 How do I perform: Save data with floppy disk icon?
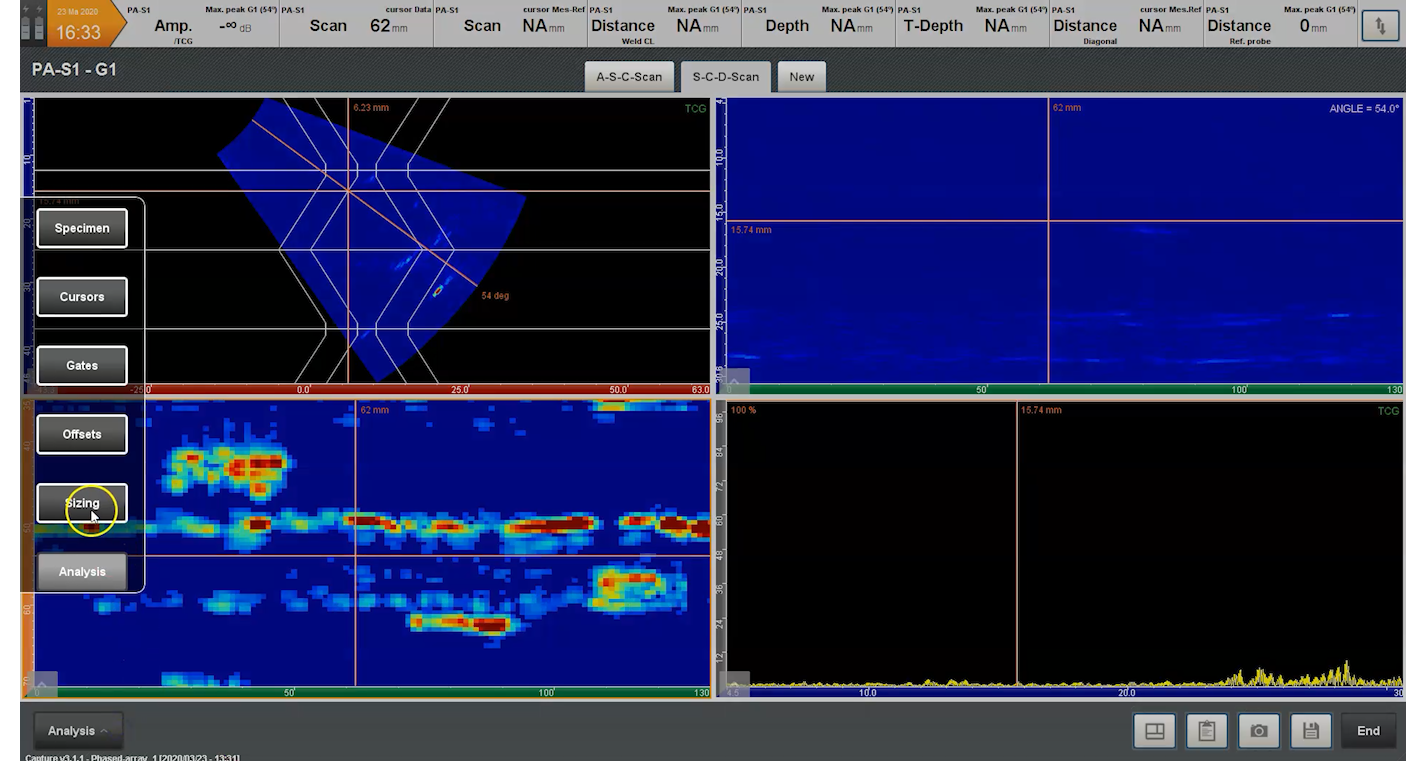[x=1311, y=731]
